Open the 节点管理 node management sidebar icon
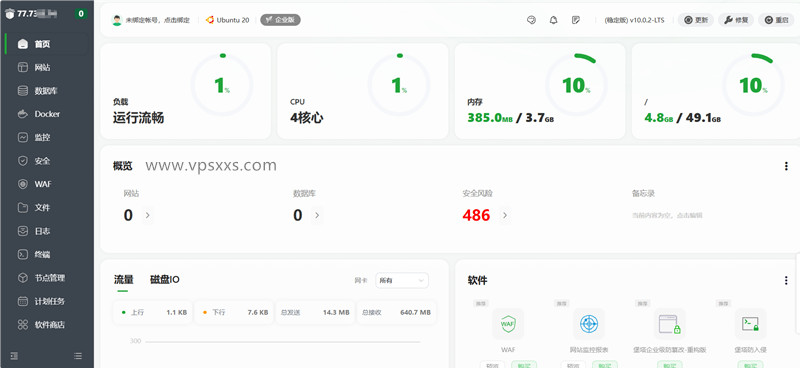This screenshot has width=800, height=368. [22, 278]
